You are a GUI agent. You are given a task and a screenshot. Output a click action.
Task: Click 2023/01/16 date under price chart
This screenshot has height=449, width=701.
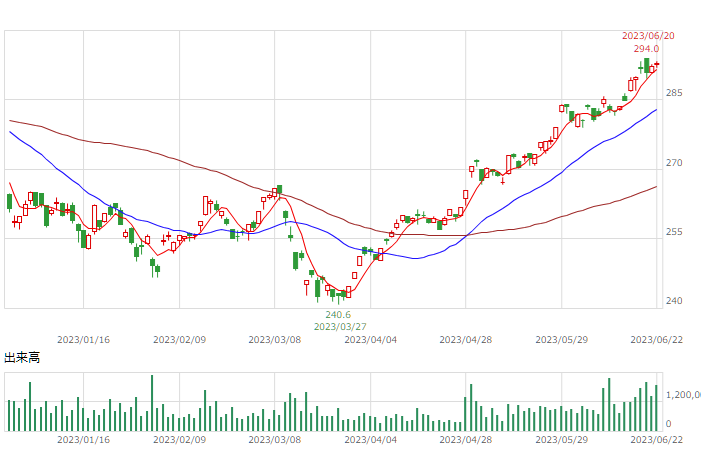(83, 340)
